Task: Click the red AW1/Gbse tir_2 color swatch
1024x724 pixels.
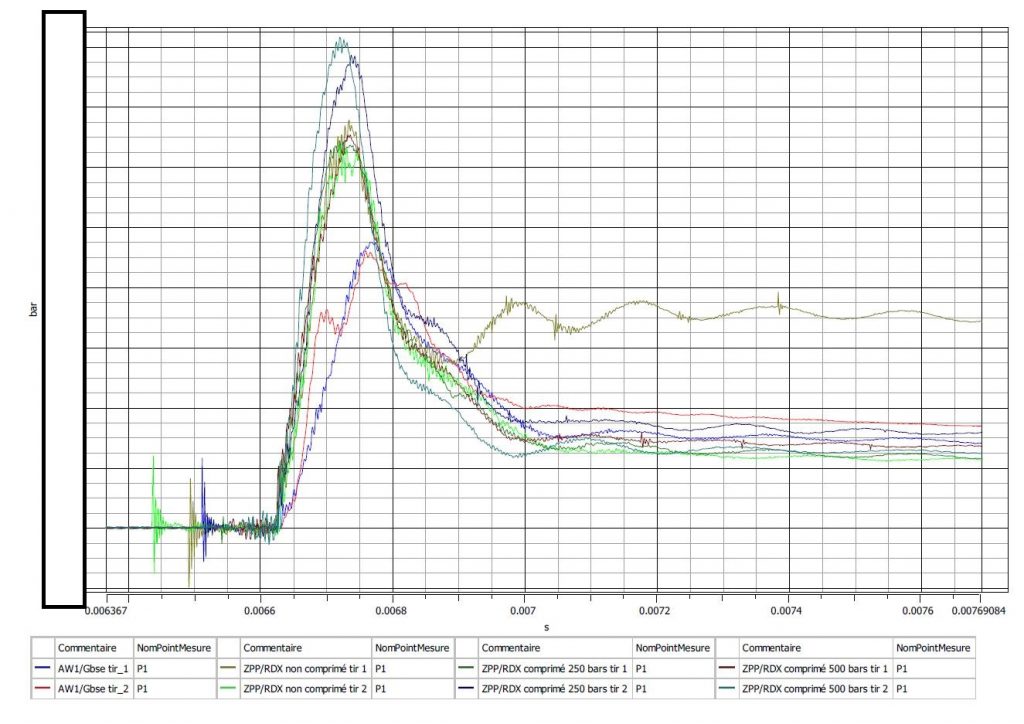Action: click(x=44, y=688)
